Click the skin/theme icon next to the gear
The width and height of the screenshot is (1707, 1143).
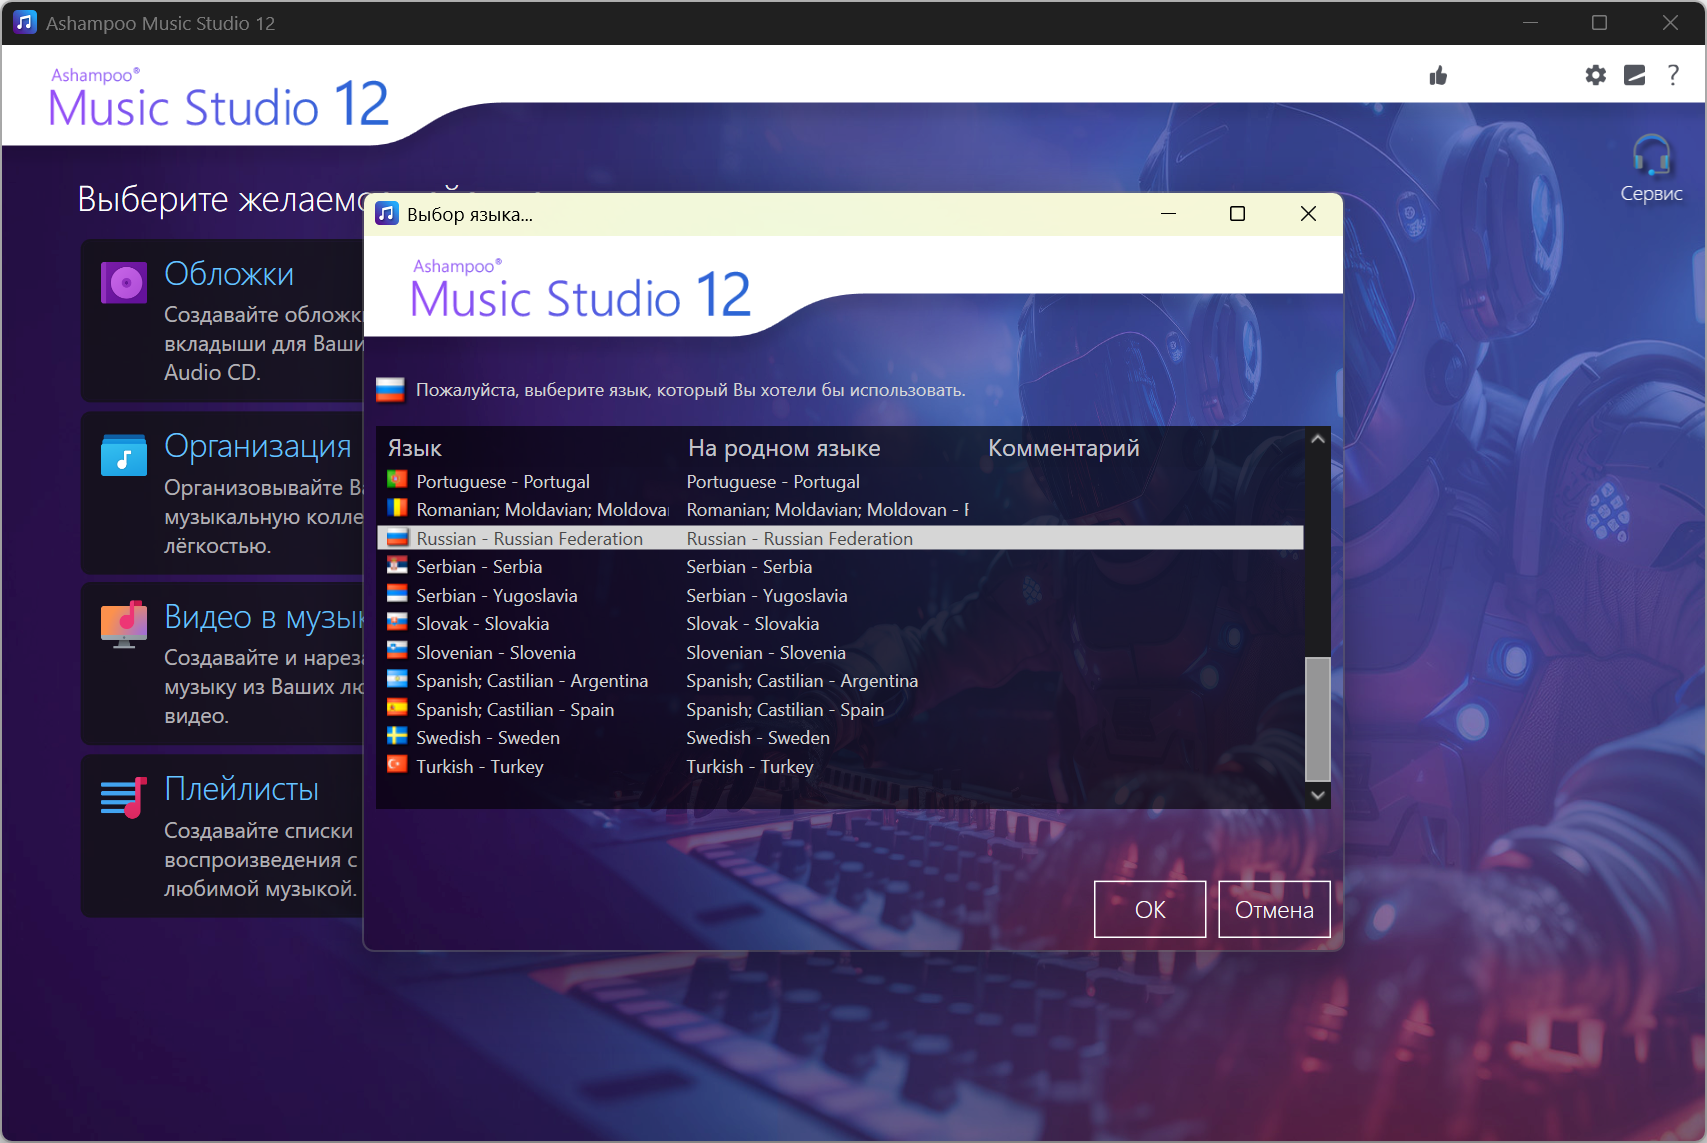[1634, 75]
